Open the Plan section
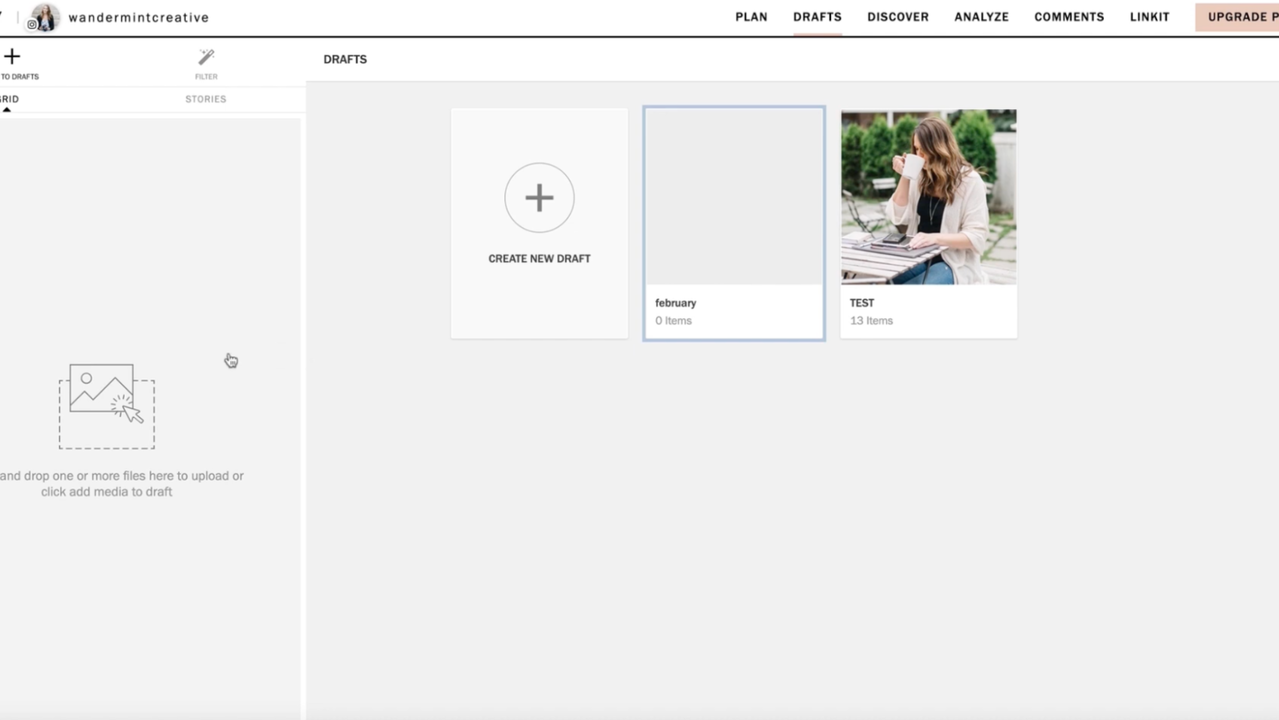 pos(751,17)
